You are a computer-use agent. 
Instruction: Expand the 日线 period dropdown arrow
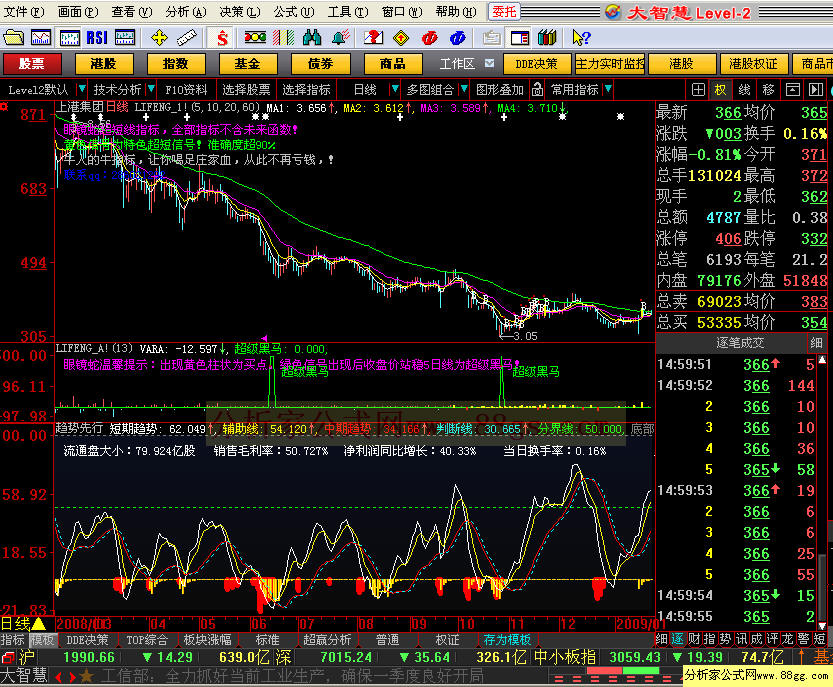point(394,89)
